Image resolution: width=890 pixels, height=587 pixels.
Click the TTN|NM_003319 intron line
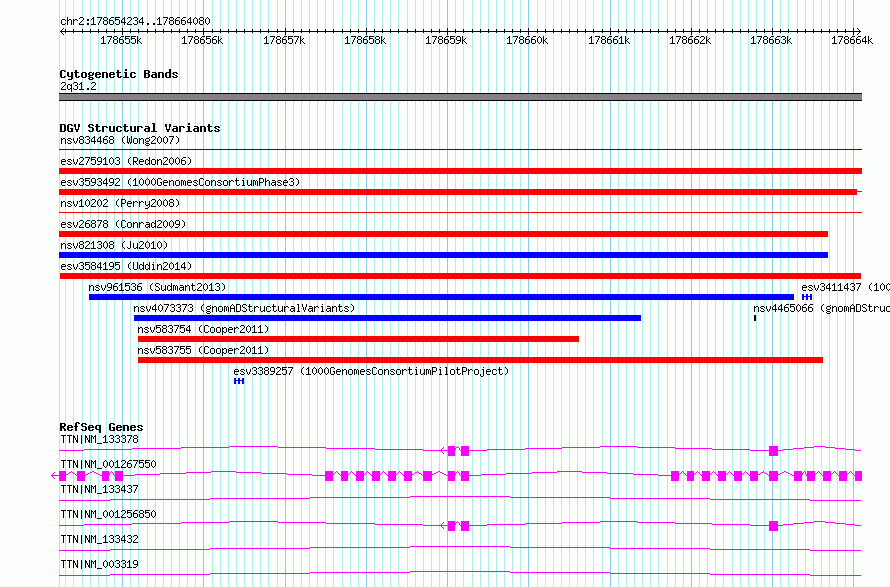pyautogui.click(x=460, y=575)
